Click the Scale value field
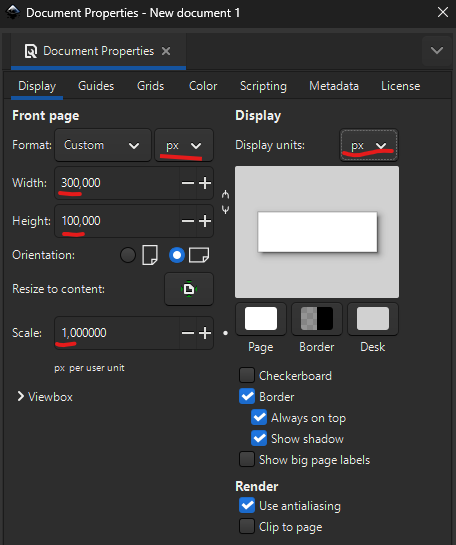 click(117, 333)
